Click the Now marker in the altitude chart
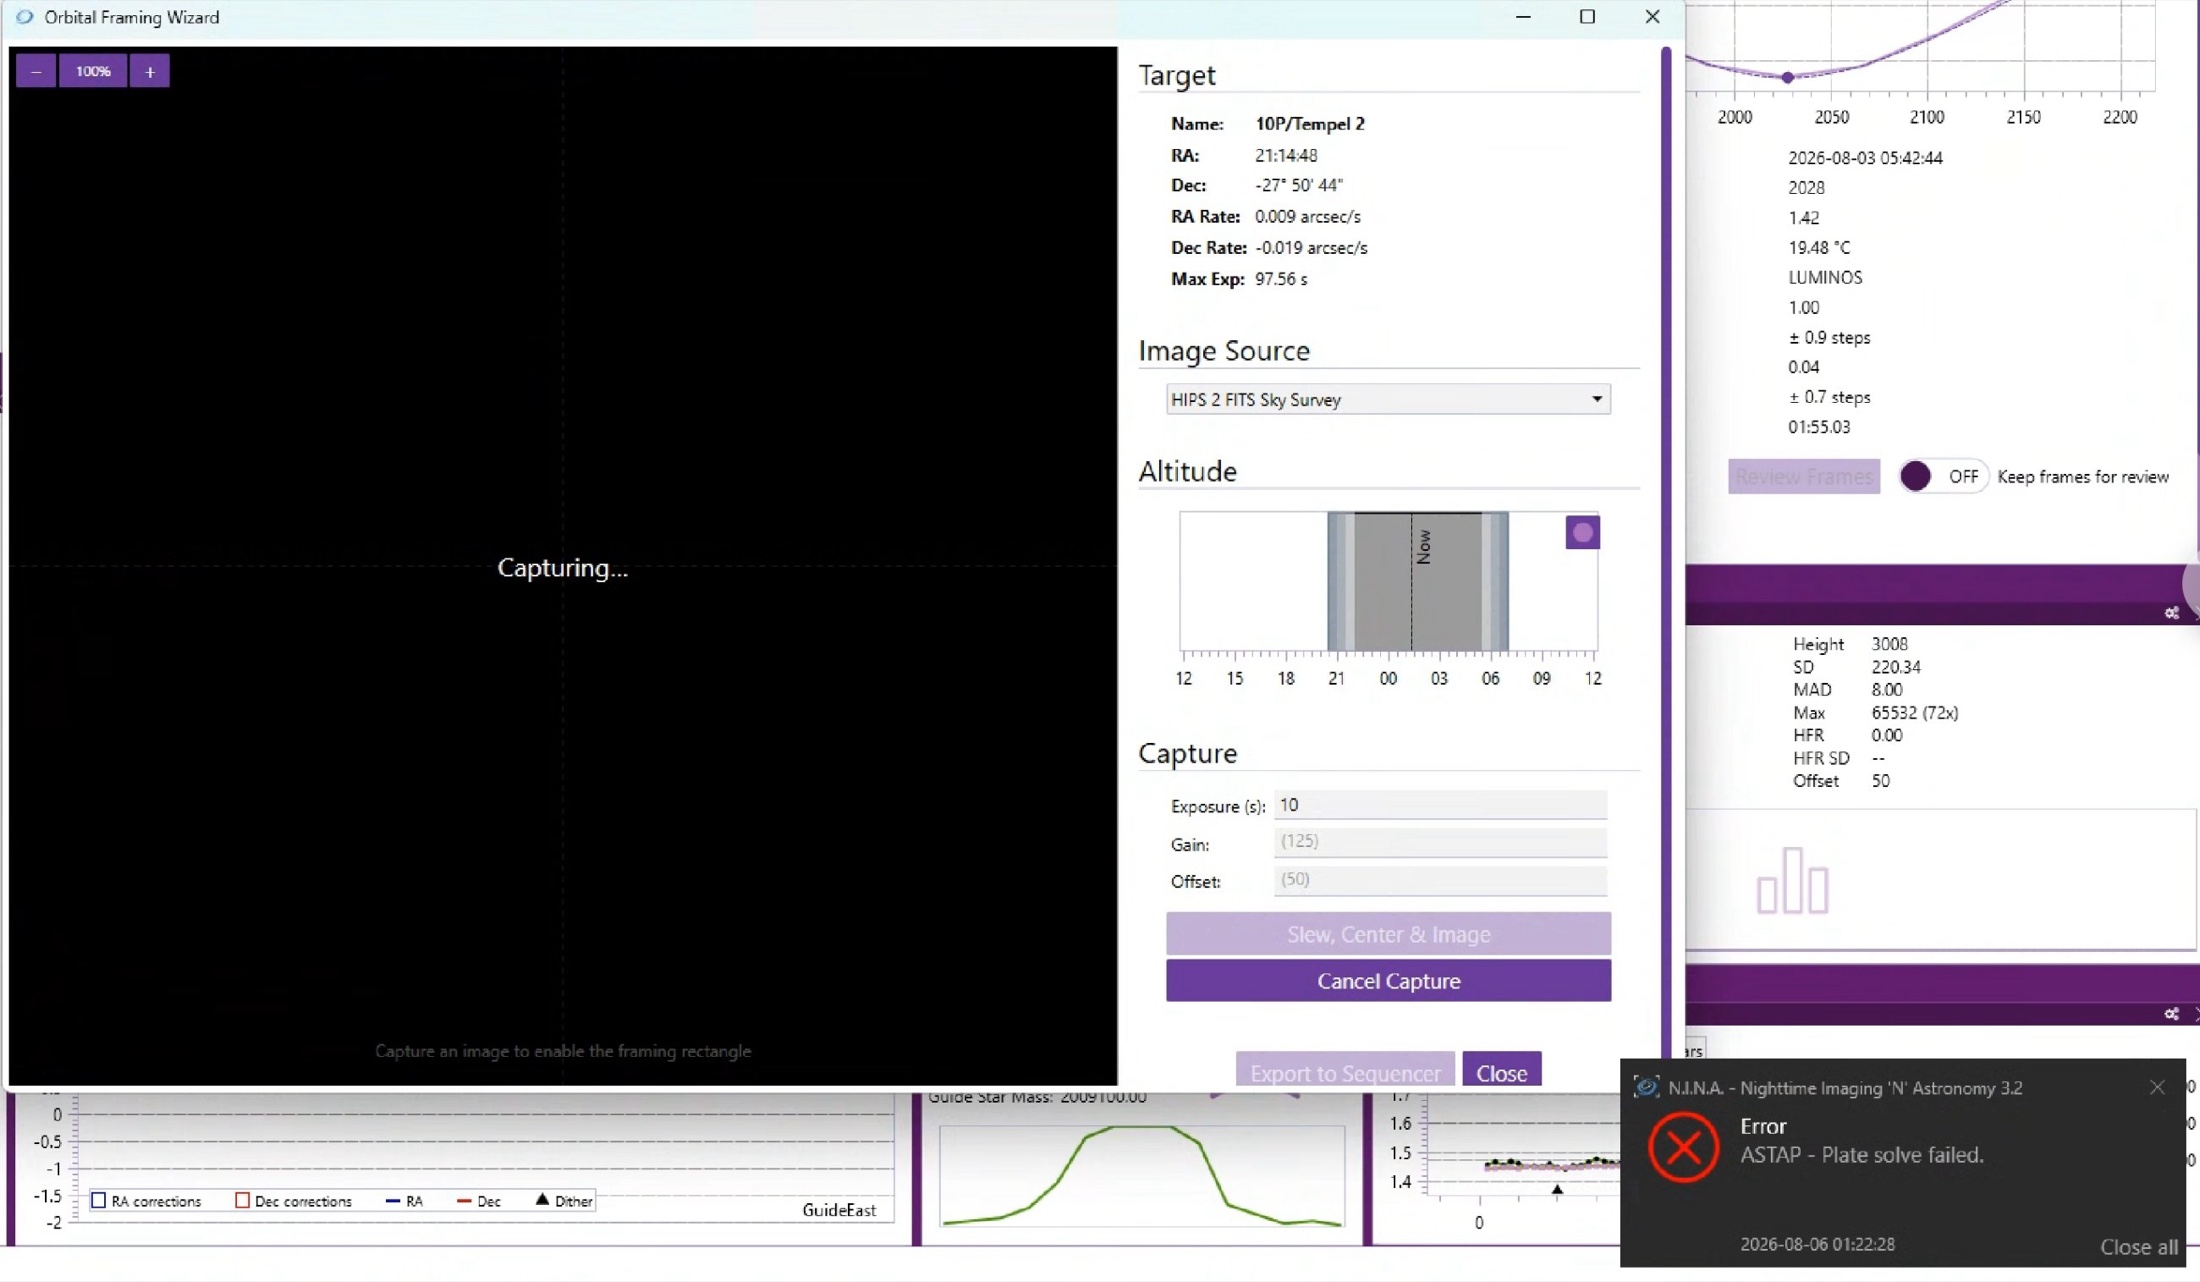Screen dimensions: 2200x1282 (x=1424, y=547)
